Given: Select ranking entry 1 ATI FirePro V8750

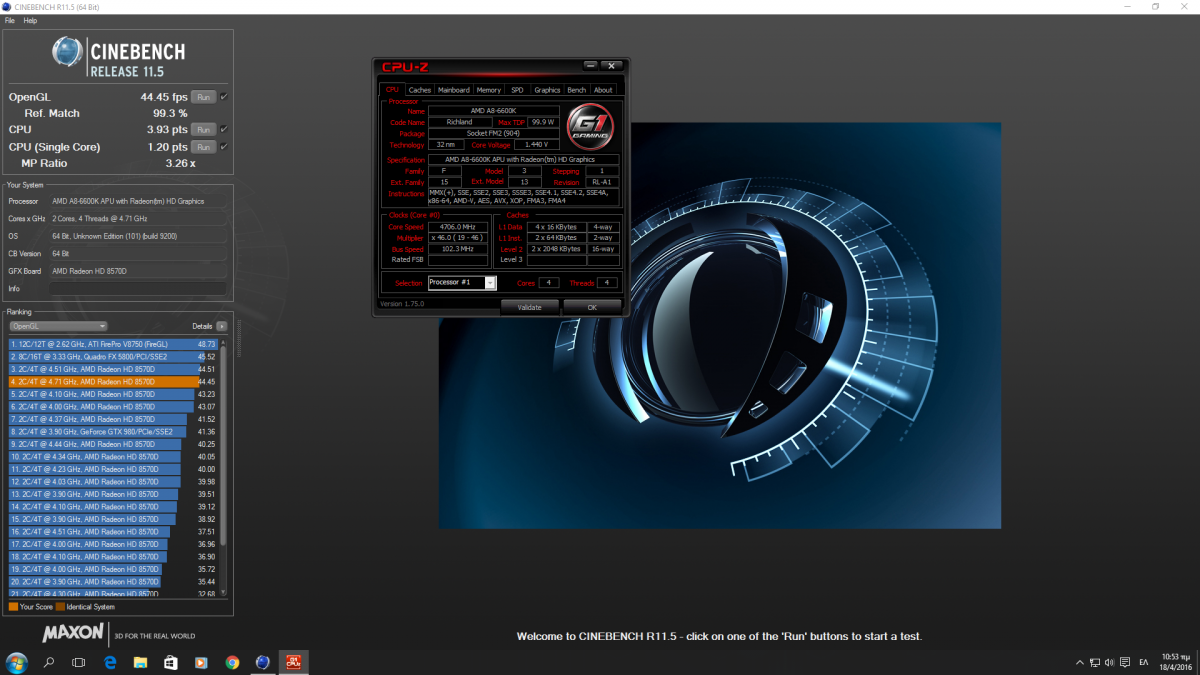Looking at the screenshot, I should tap(113, 343).
